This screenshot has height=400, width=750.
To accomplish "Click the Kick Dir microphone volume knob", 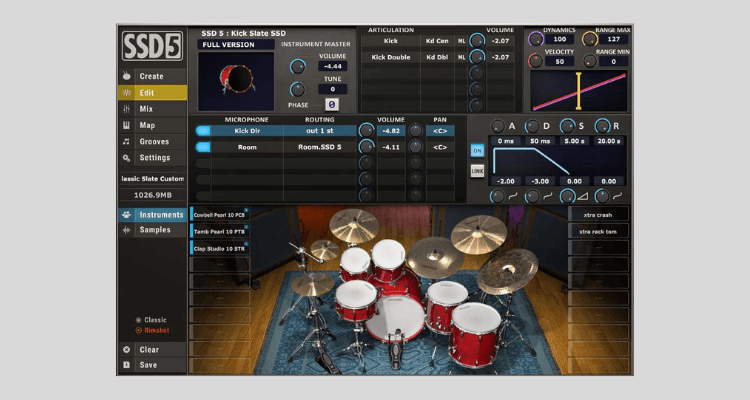I will pyautogui.click(x=366, y=131).
